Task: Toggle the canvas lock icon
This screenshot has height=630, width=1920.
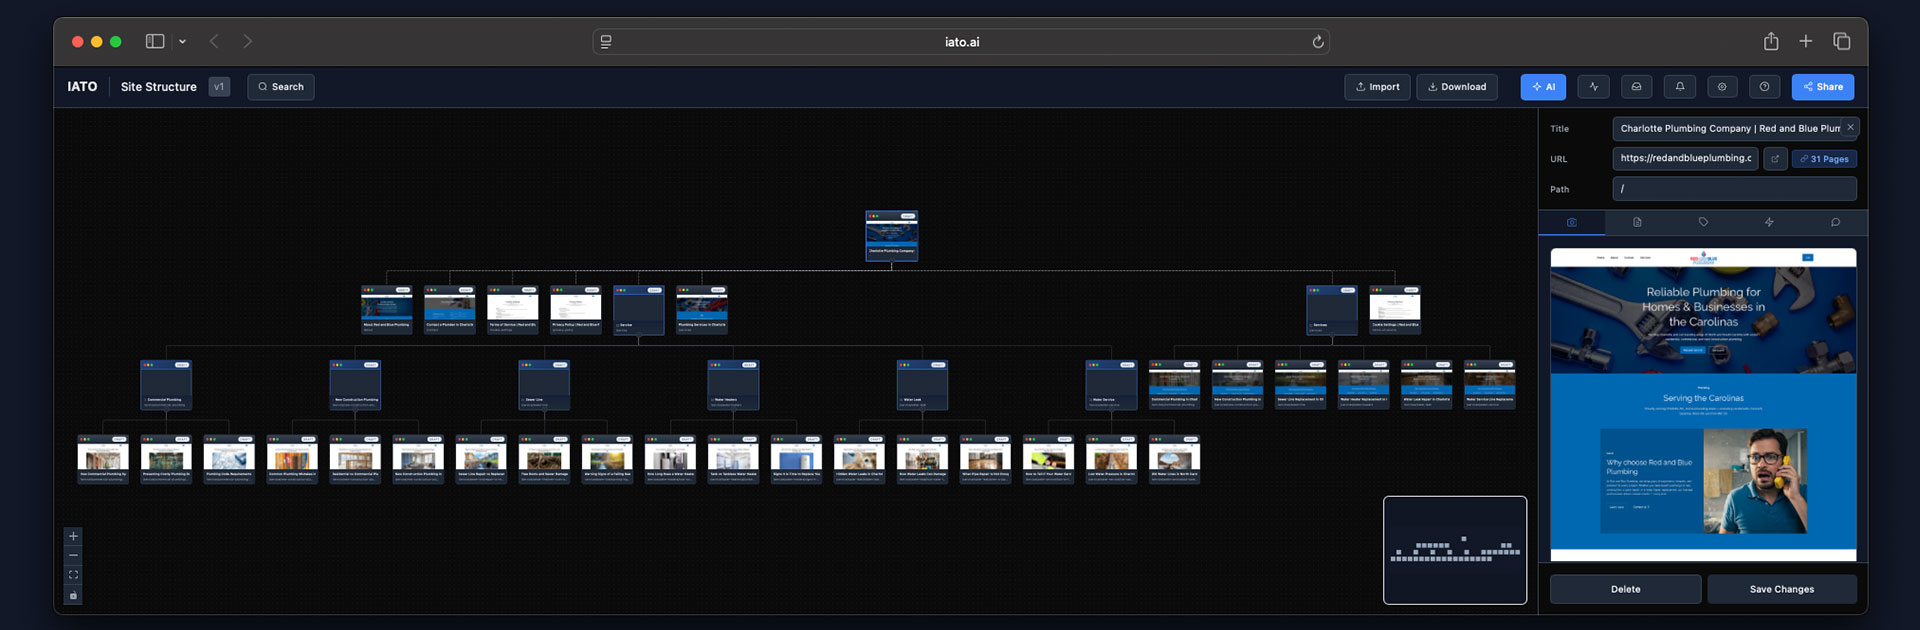Action: (x=73, y=595)
